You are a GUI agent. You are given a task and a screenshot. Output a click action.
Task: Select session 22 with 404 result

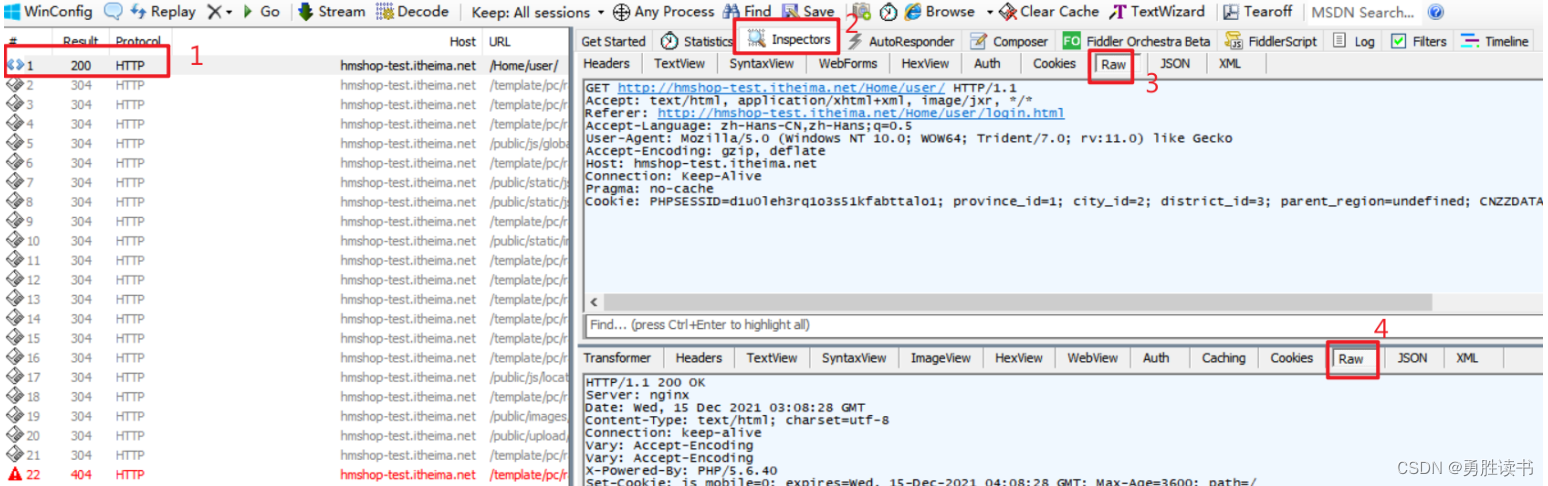pyautogui.click(x=286, y=475)
